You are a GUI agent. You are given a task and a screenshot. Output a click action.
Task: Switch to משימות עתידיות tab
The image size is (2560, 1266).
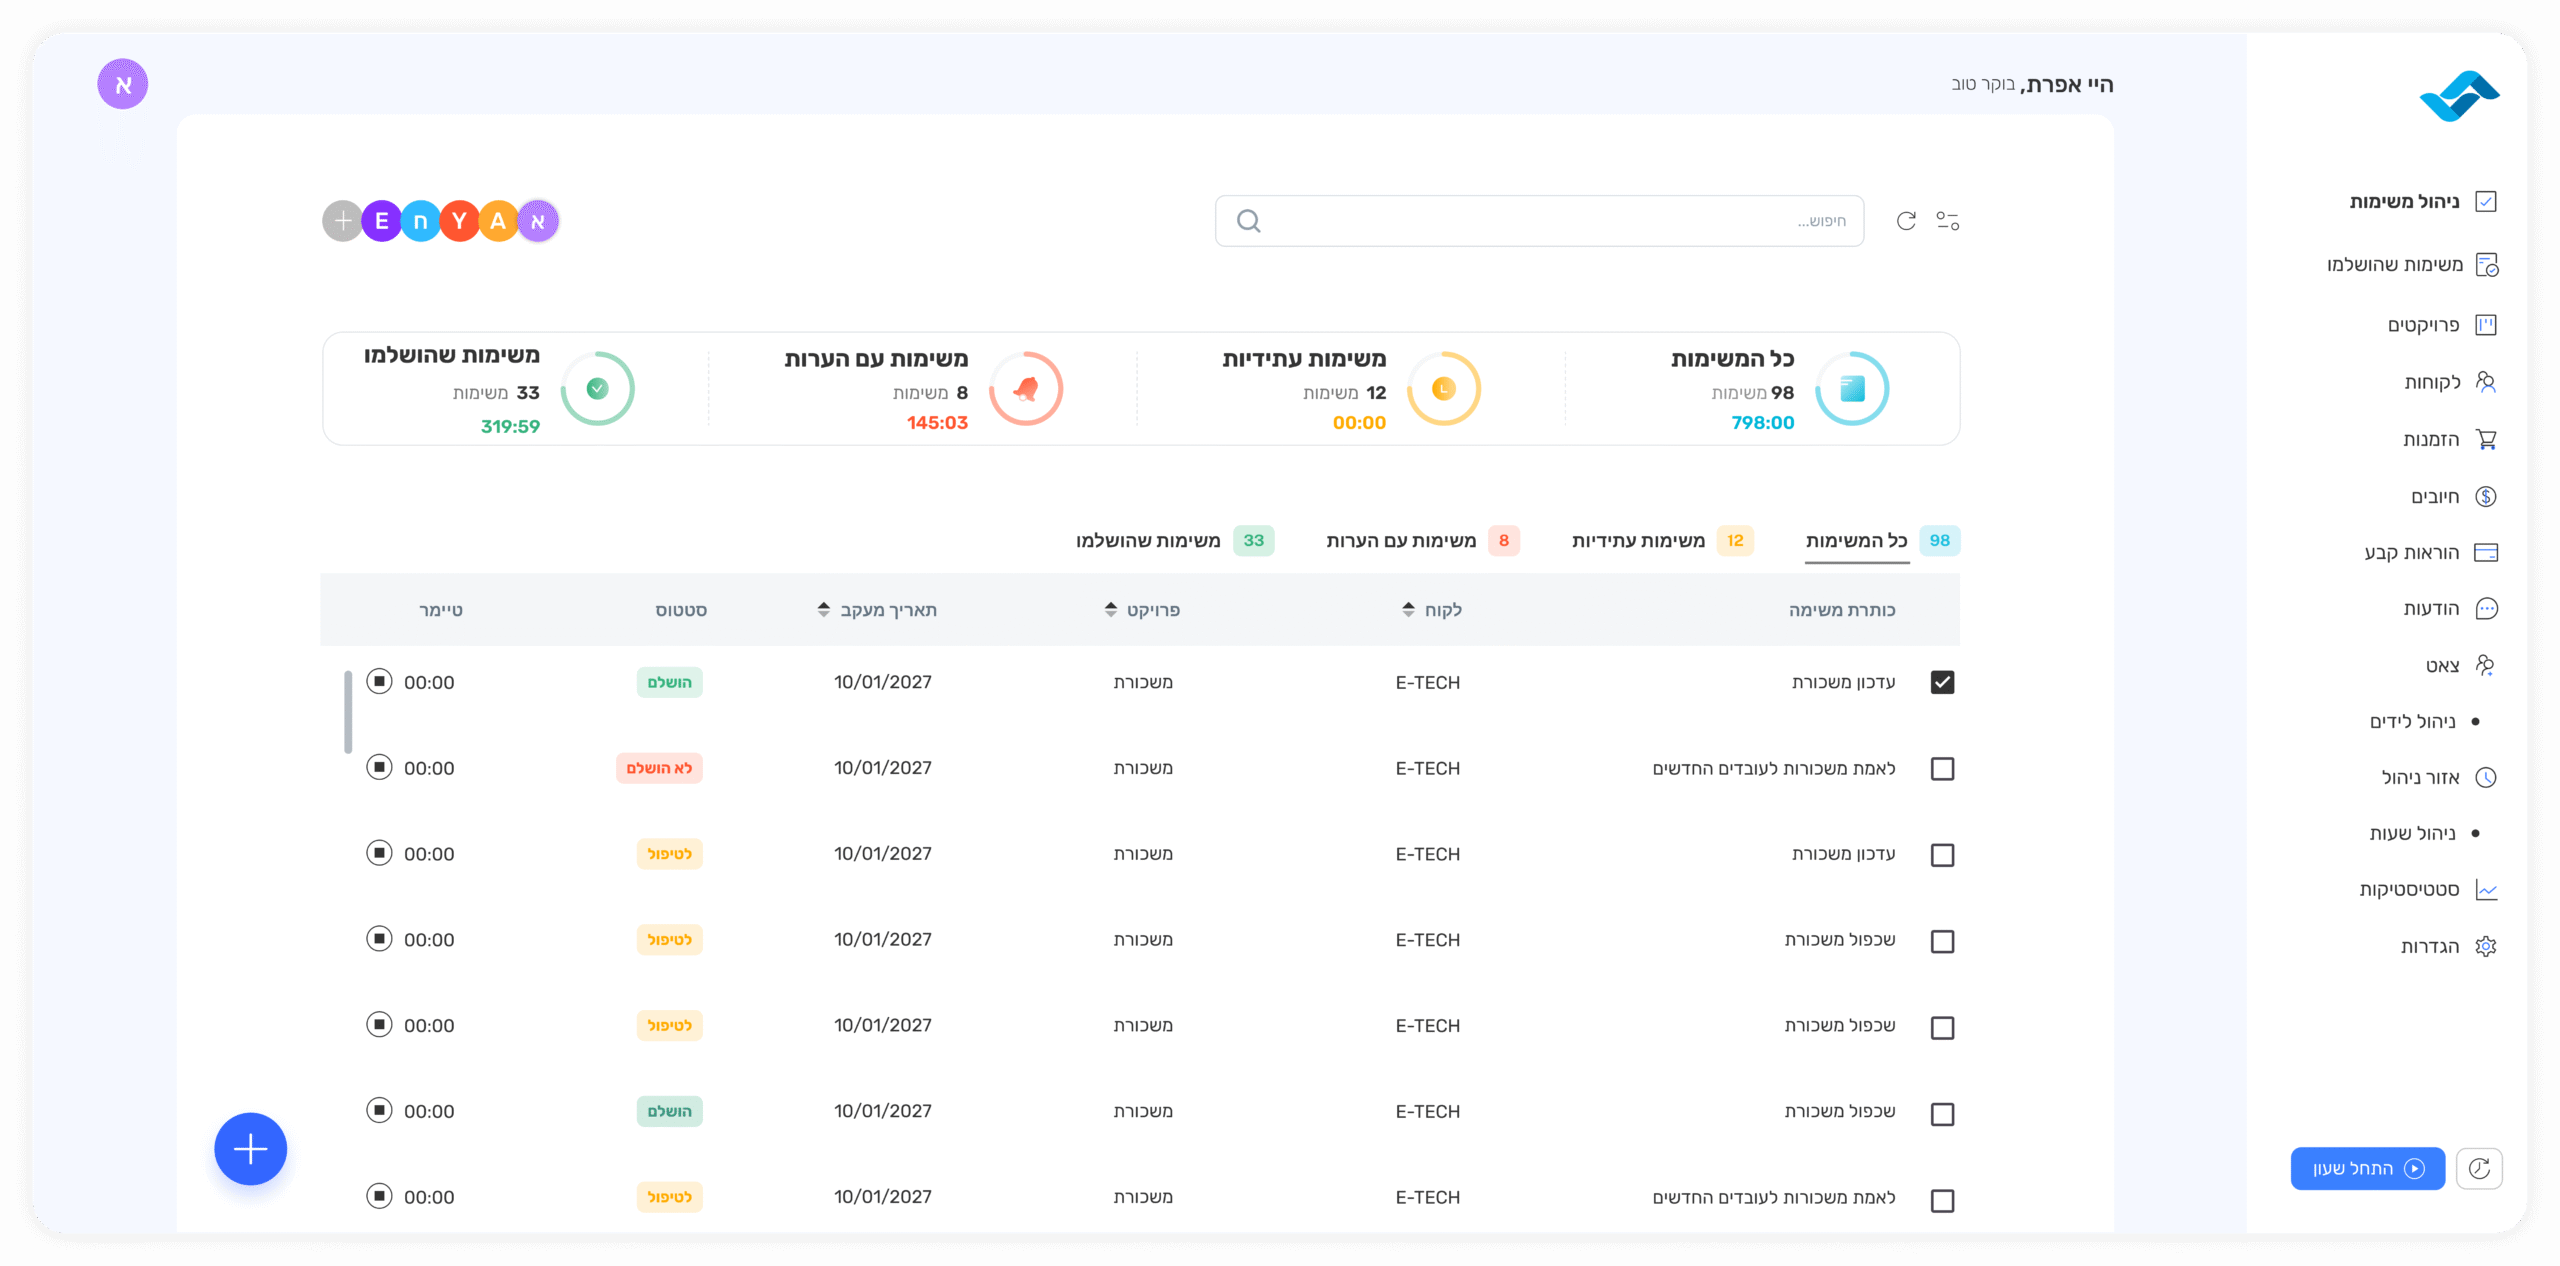[1638, 541]
